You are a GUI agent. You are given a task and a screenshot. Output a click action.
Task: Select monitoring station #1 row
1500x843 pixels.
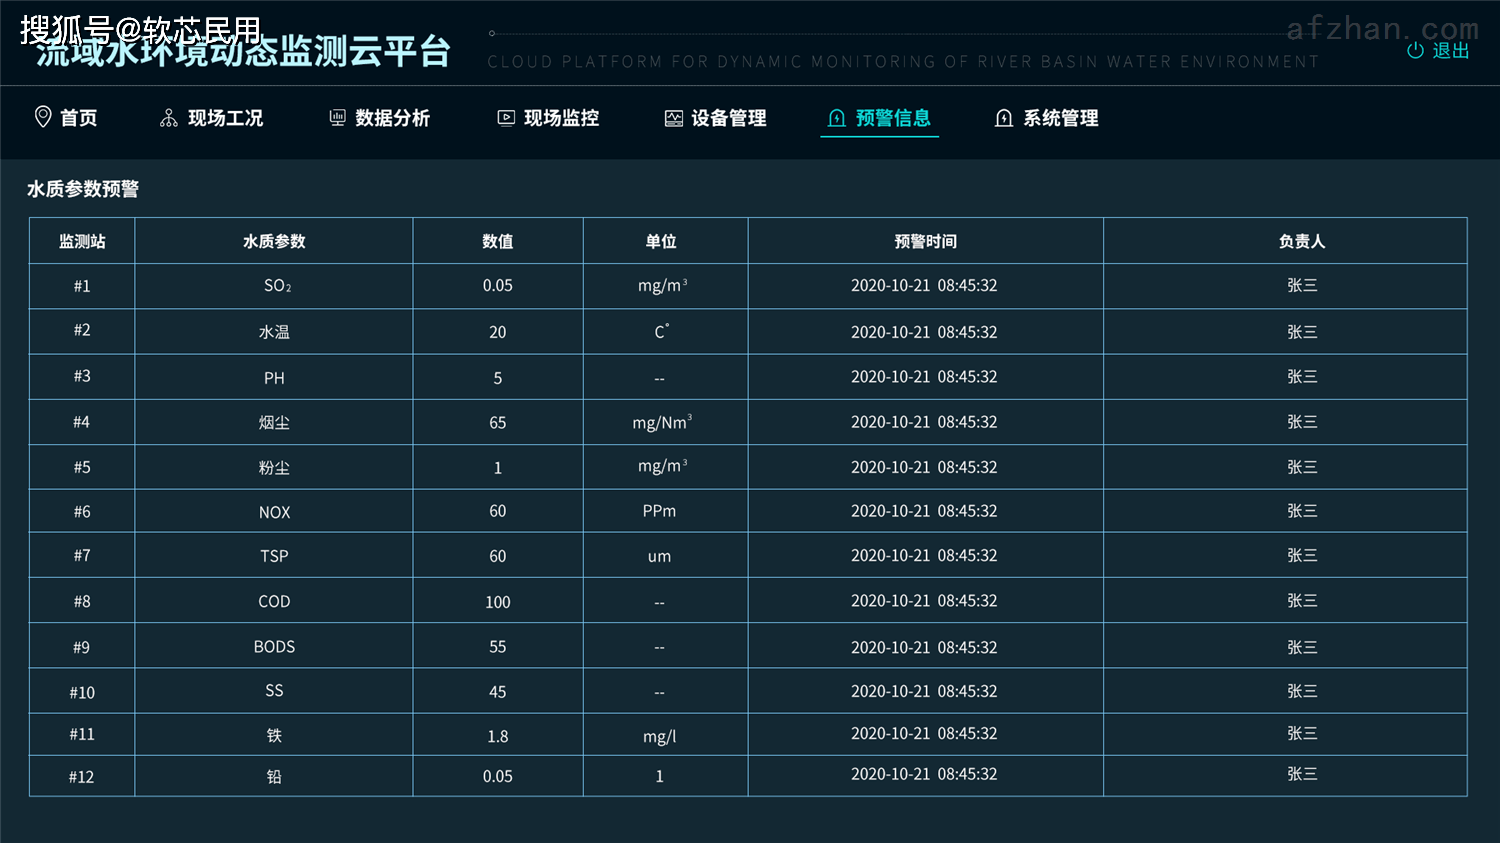point(82,285)
